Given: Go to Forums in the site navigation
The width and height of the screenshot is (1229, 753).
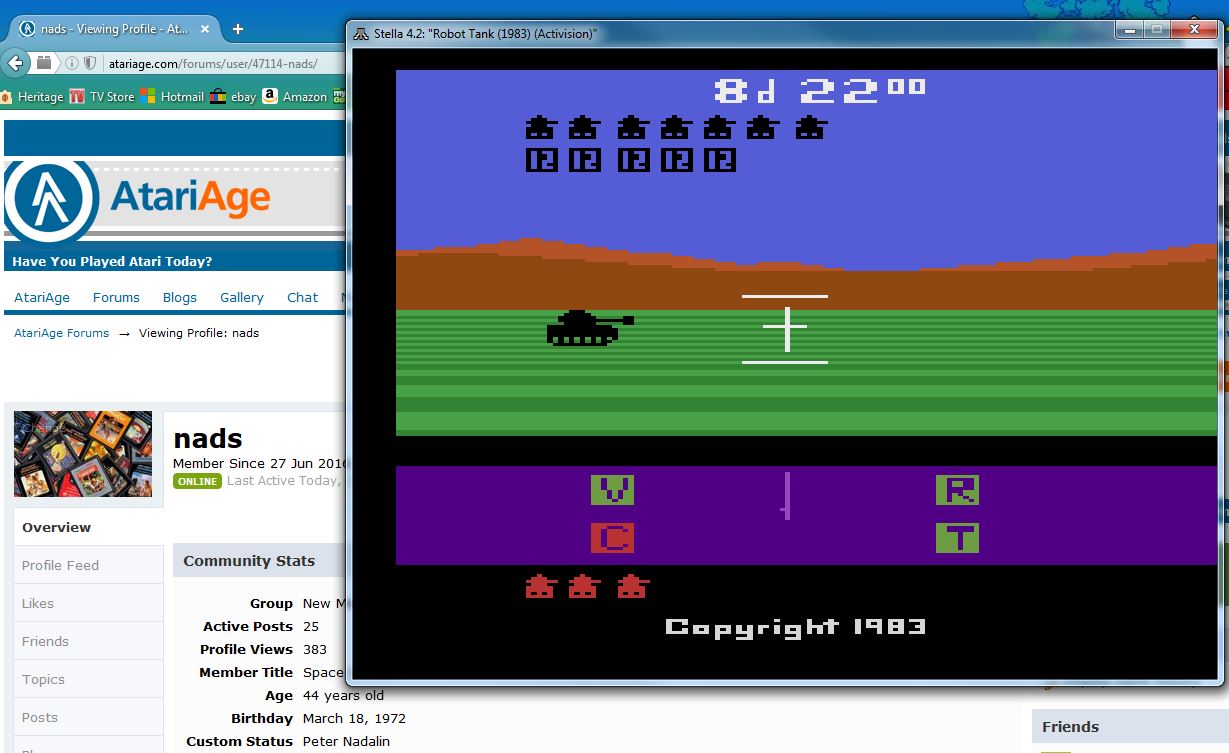Looking at the screenshot, I should pos(116,297).
